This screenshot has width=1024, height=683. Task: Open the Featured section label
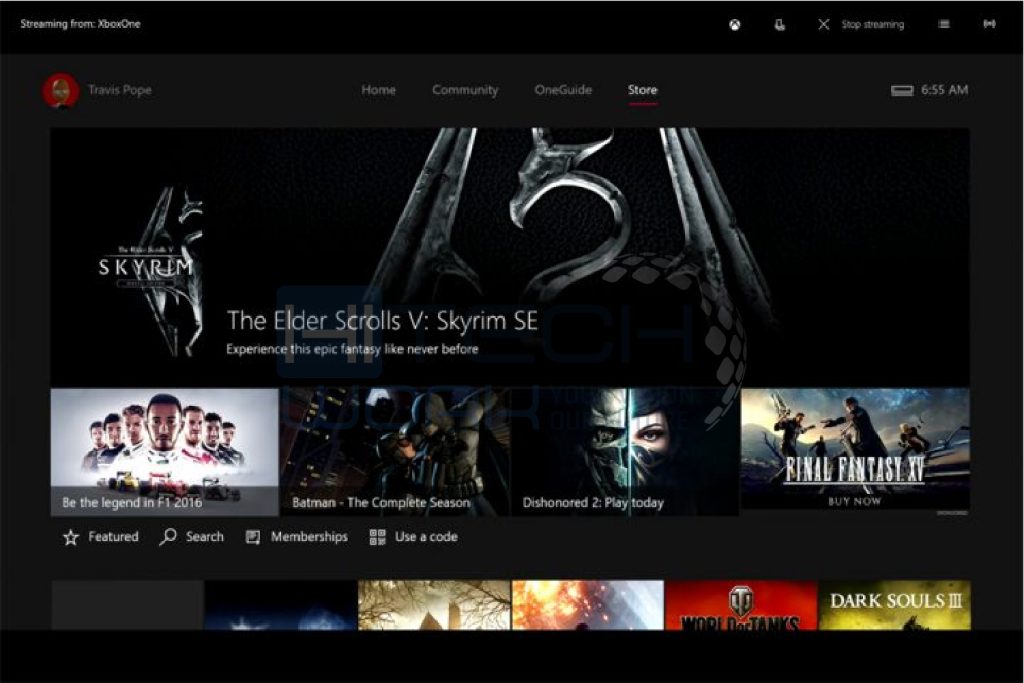114,537
